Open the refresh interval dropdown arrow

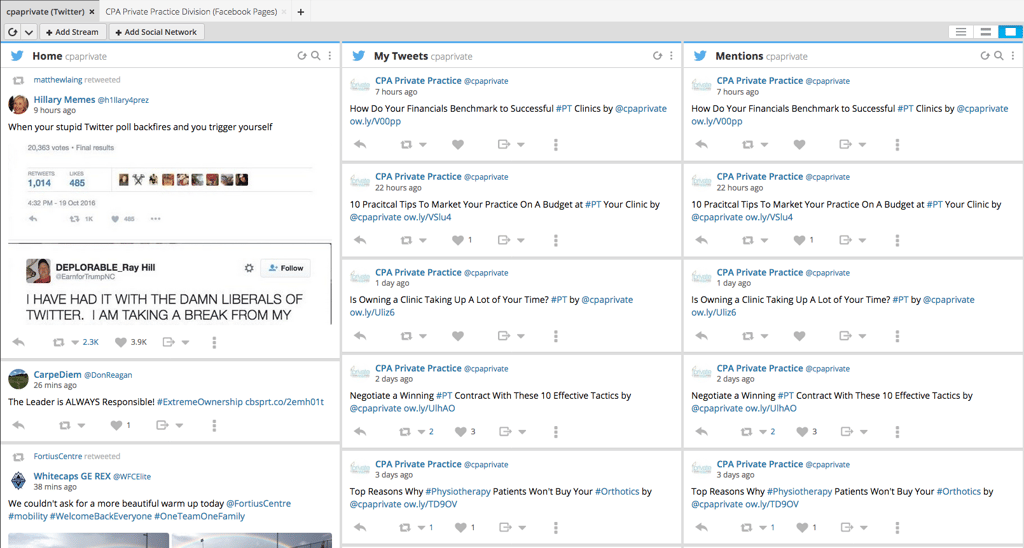pos(29,31)
